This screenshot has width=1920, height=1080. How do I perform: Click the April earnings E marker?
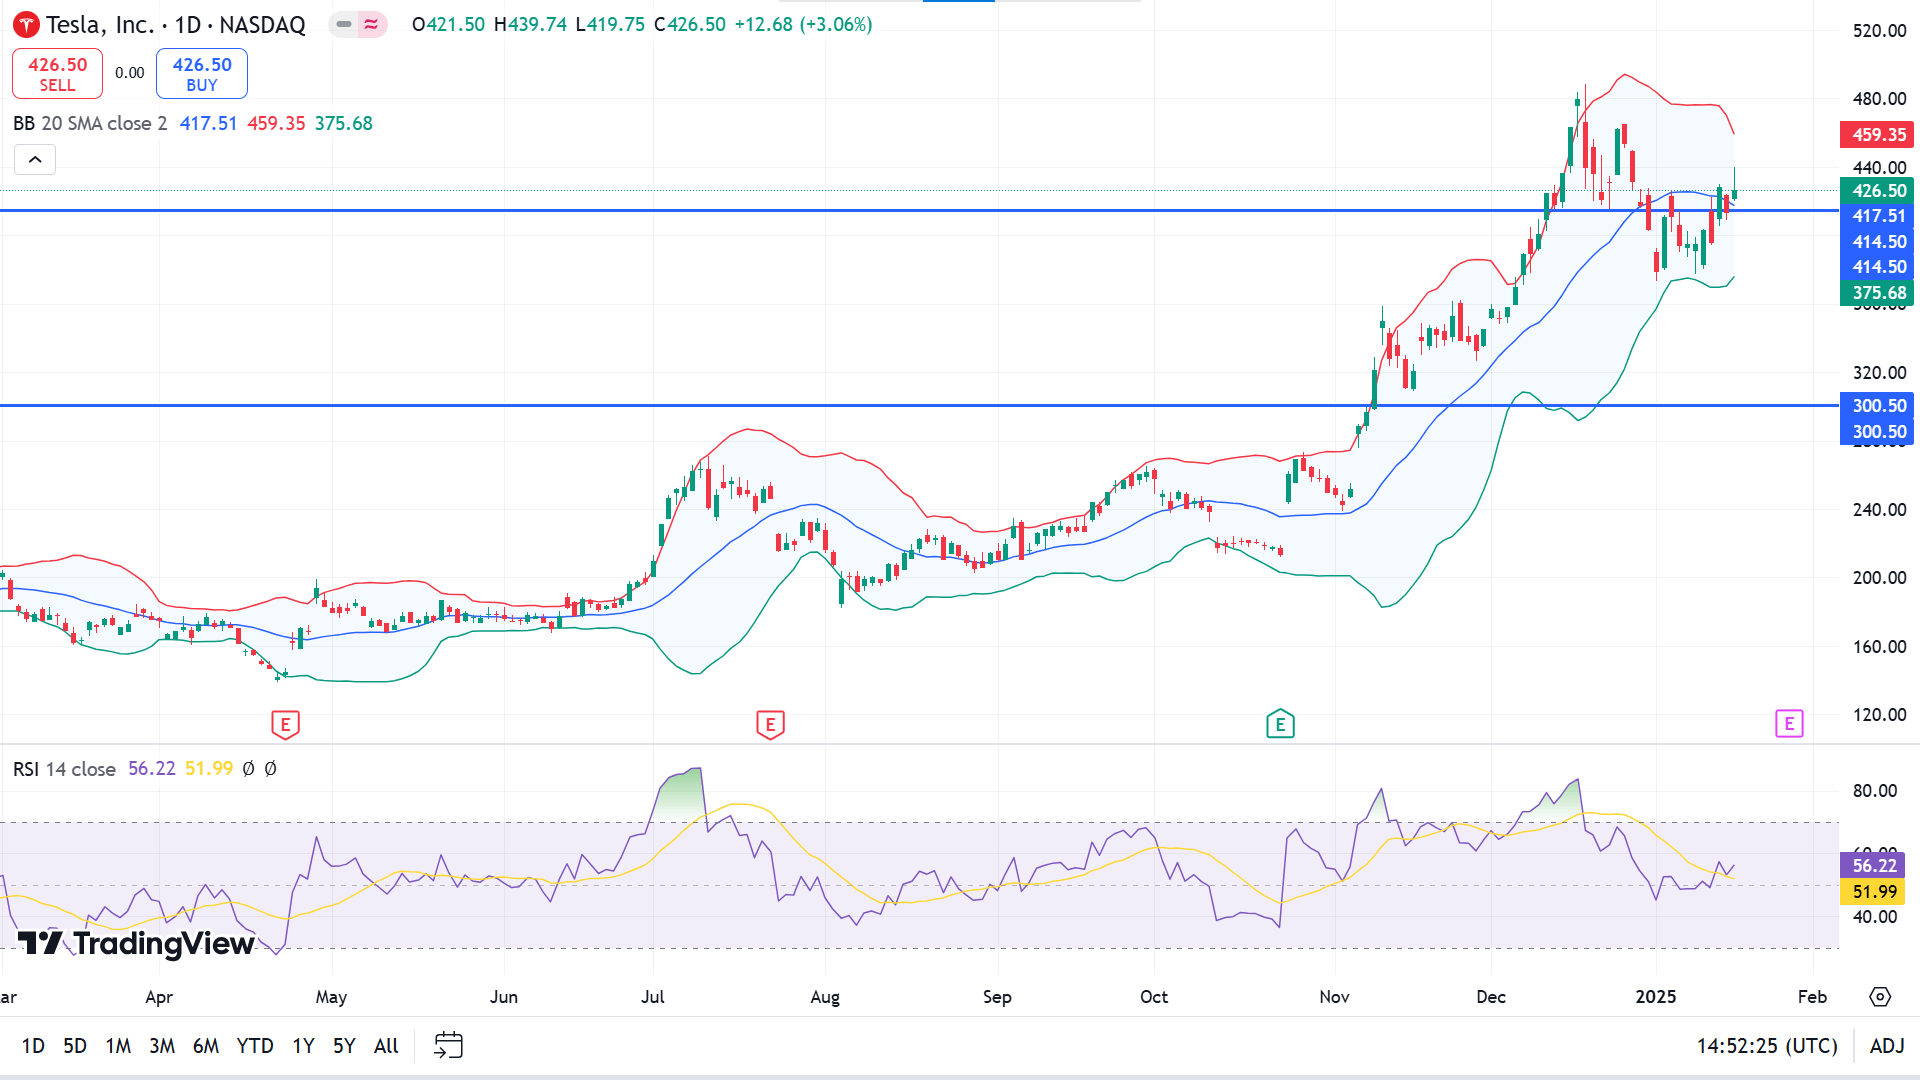[285, 724]
